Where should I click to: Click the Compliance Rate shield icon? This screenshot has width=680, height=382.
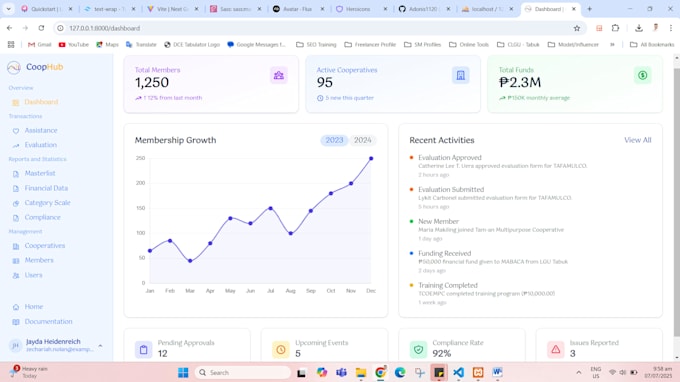coord(418,349)
